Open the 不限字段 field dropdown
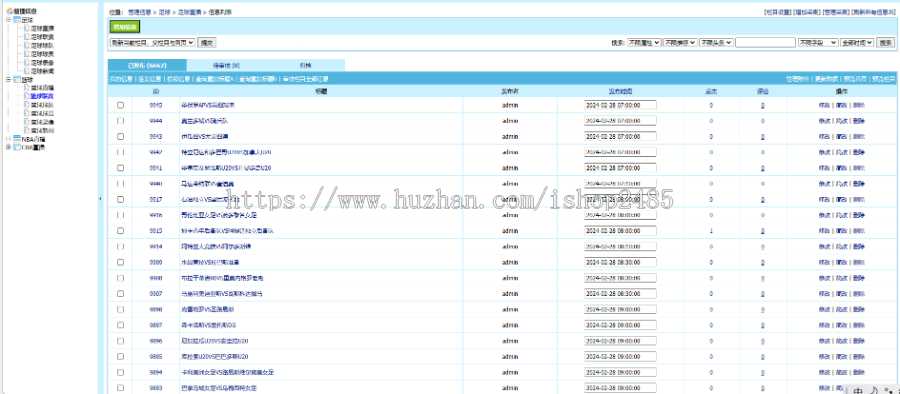 click(818, 43)
